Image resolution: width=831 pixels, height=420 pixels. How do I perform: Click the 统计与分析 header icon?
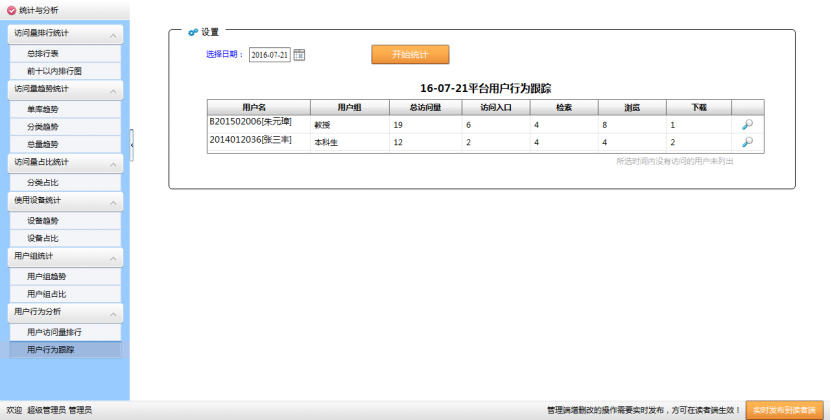point(11,9)
